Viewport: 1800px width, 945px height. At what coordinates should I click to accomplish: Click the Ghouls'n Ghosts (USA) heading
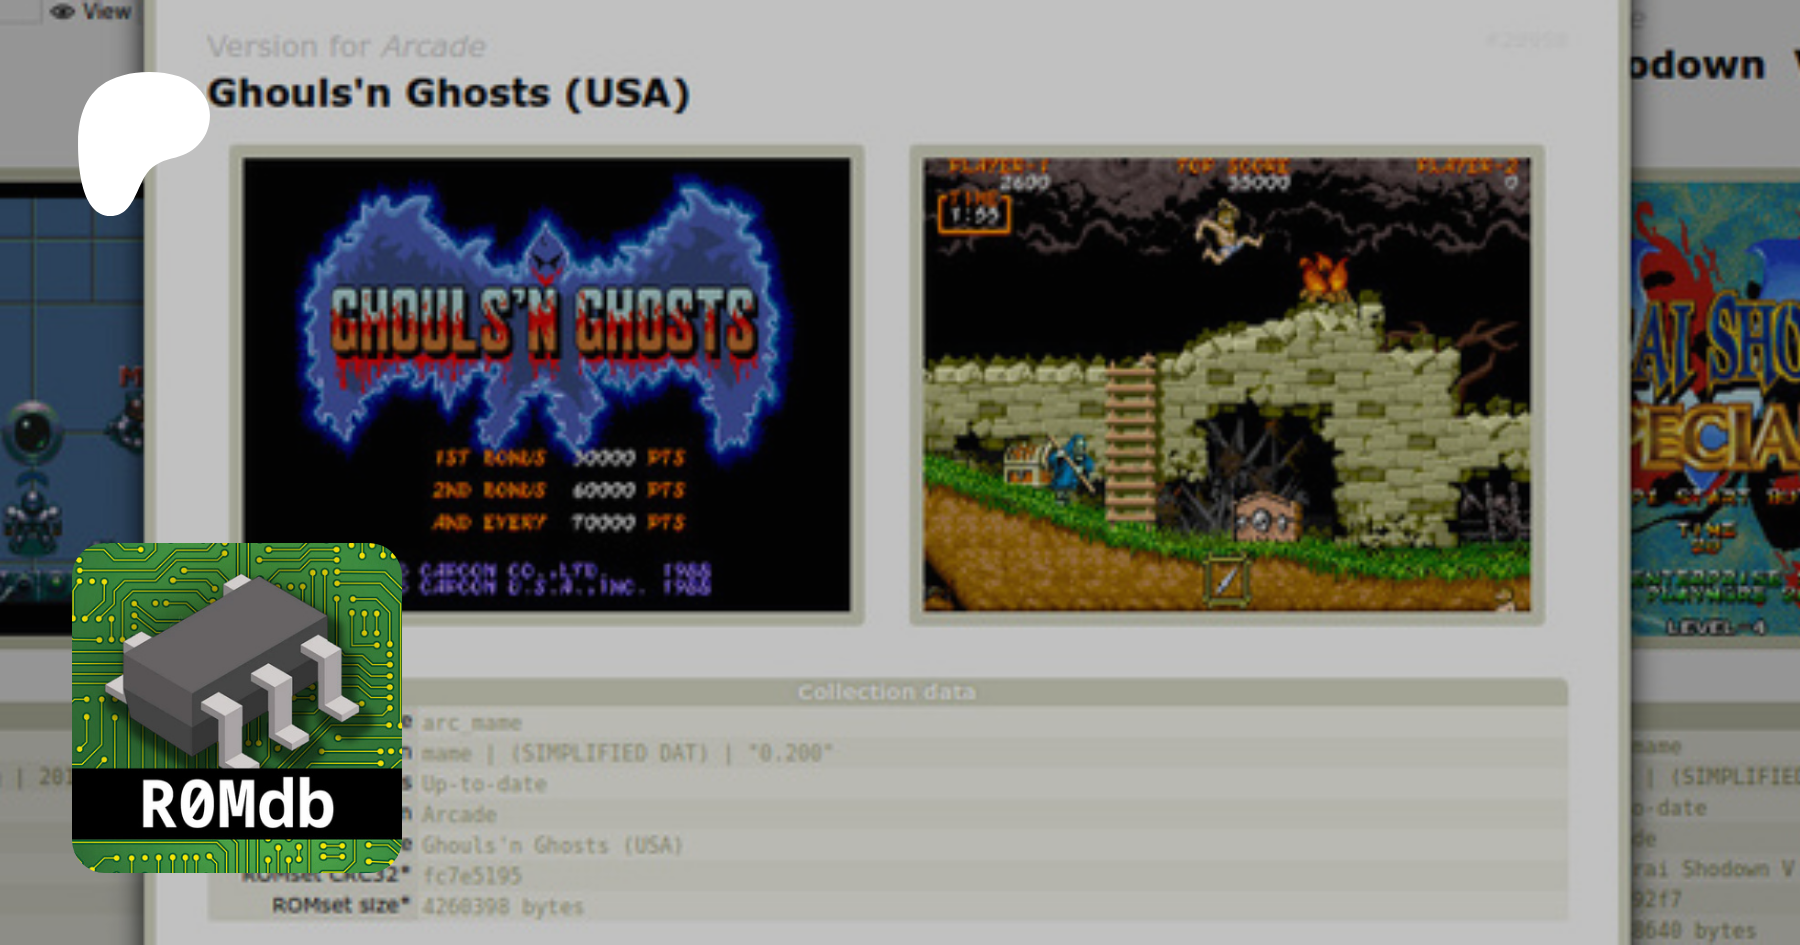(x=448, y=94)
